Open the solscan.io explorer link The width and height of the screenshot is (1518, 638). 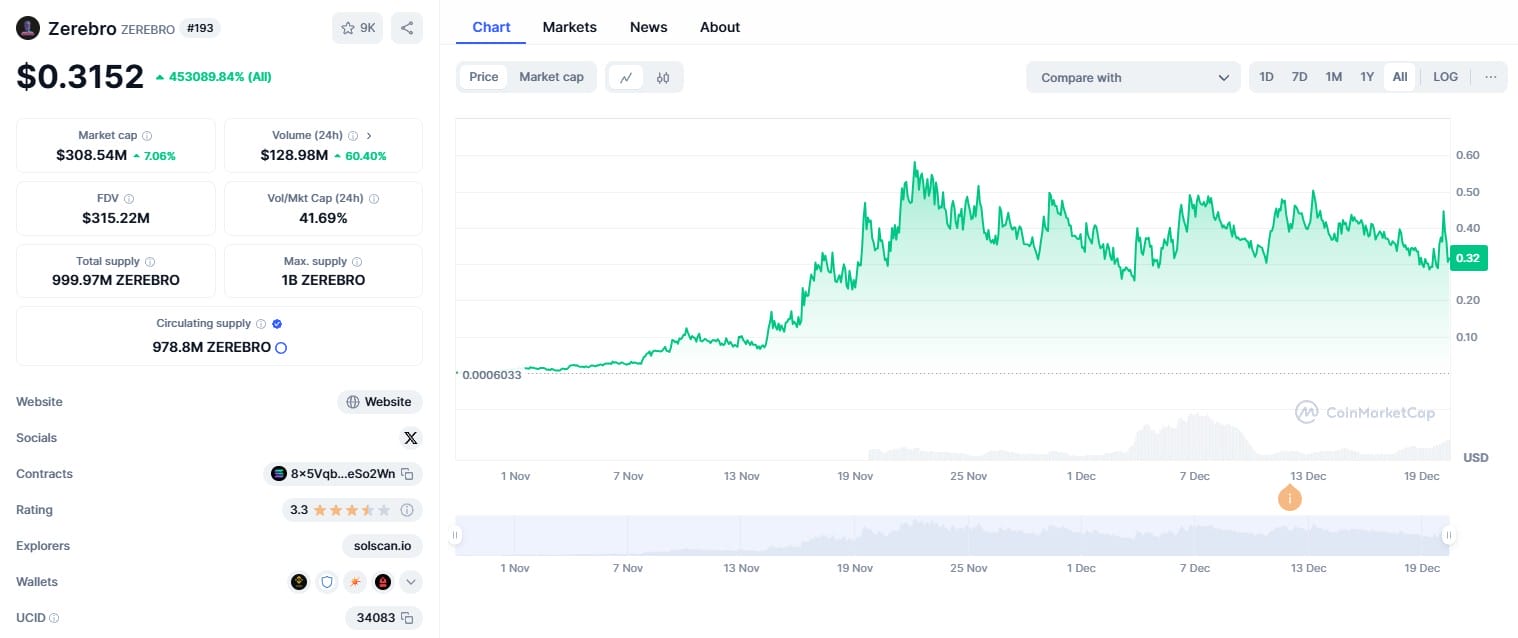[382, 546]
